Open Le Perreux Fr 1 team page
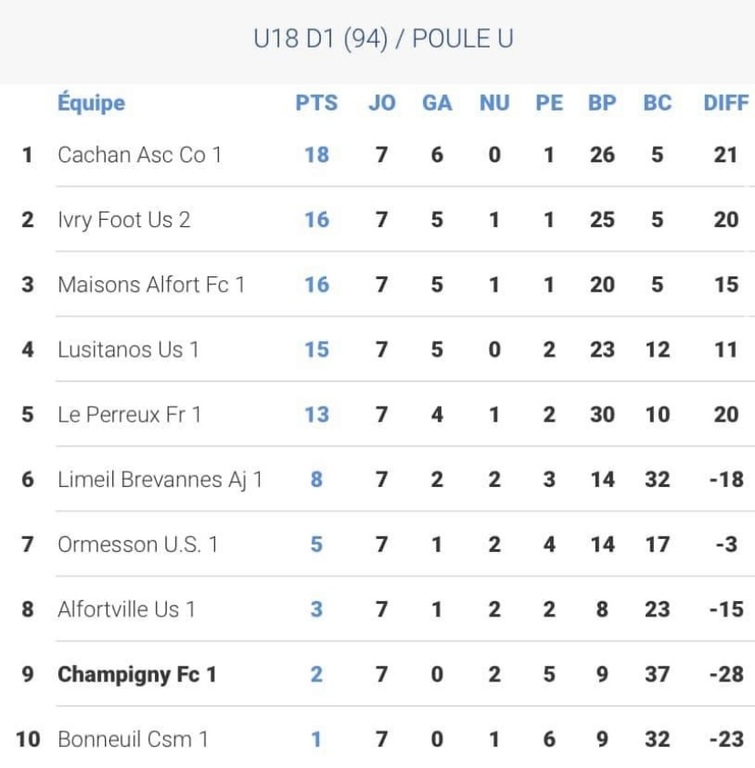Viewport: 755px width, 768px height. [129, 414]
